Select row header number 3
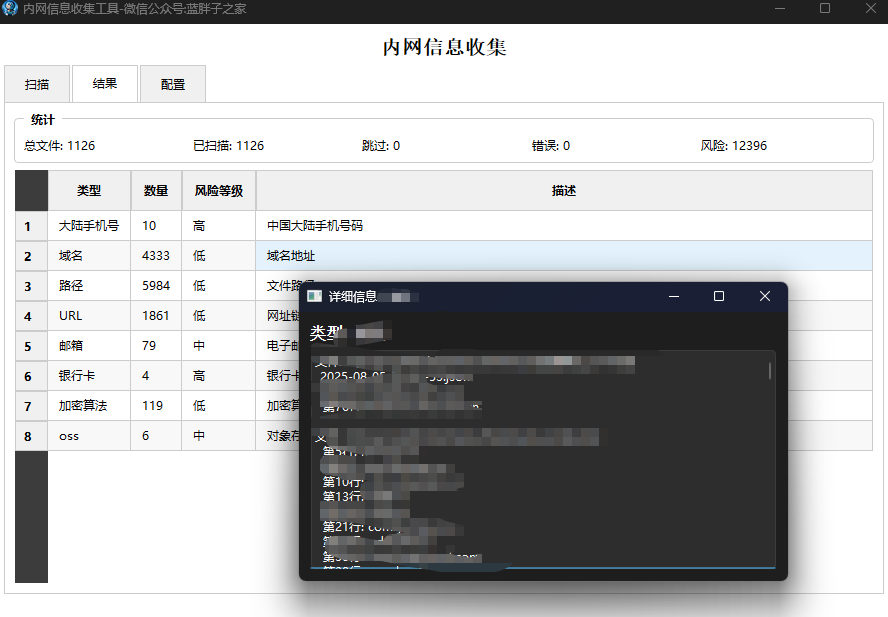Screen dimensions: 888x617 (x=31, y=286)
